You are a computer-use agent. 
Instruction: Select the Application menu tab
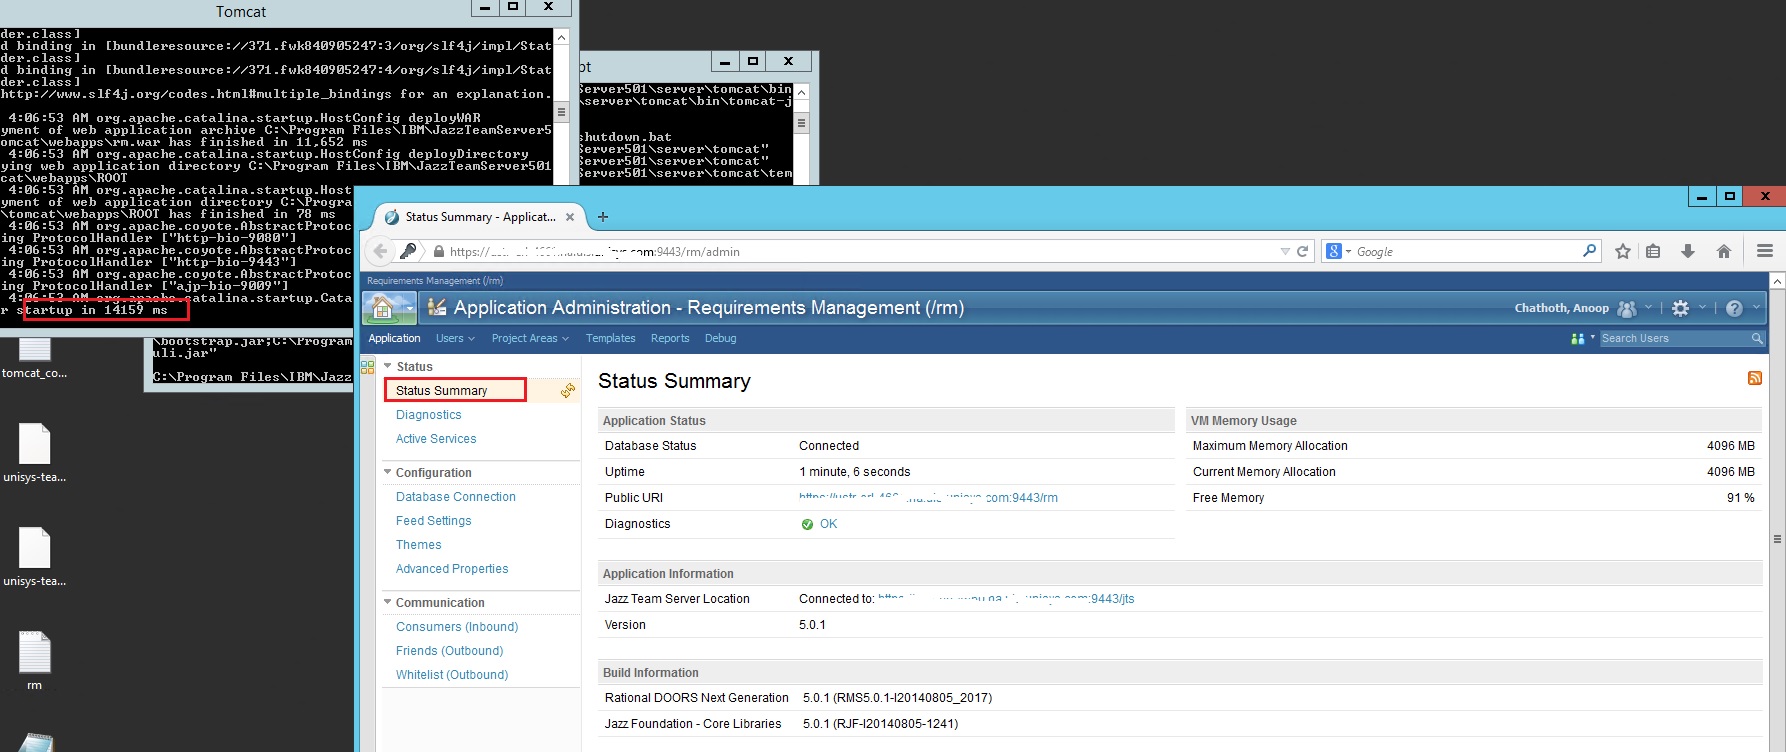(394, 338)
